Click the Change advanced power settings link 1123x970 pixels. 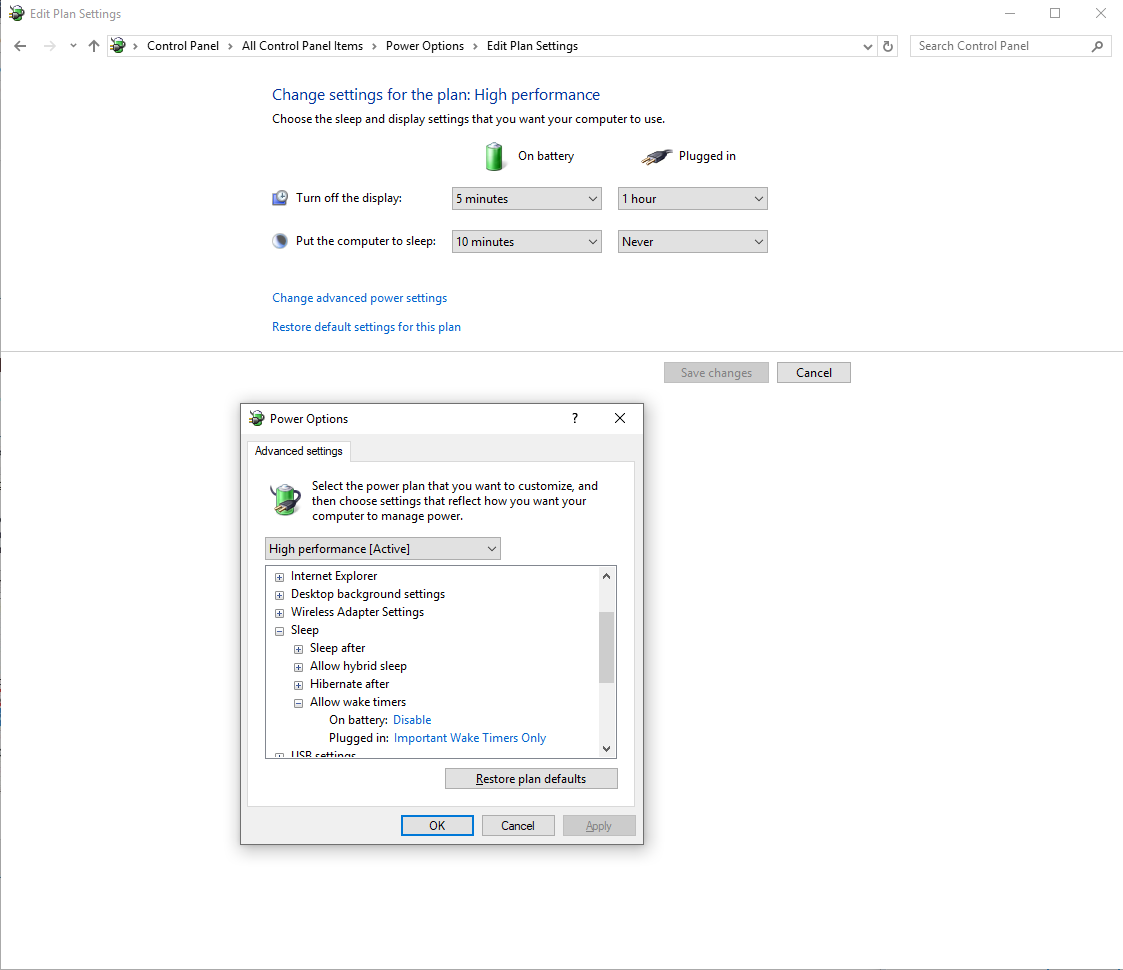(359, 298)
